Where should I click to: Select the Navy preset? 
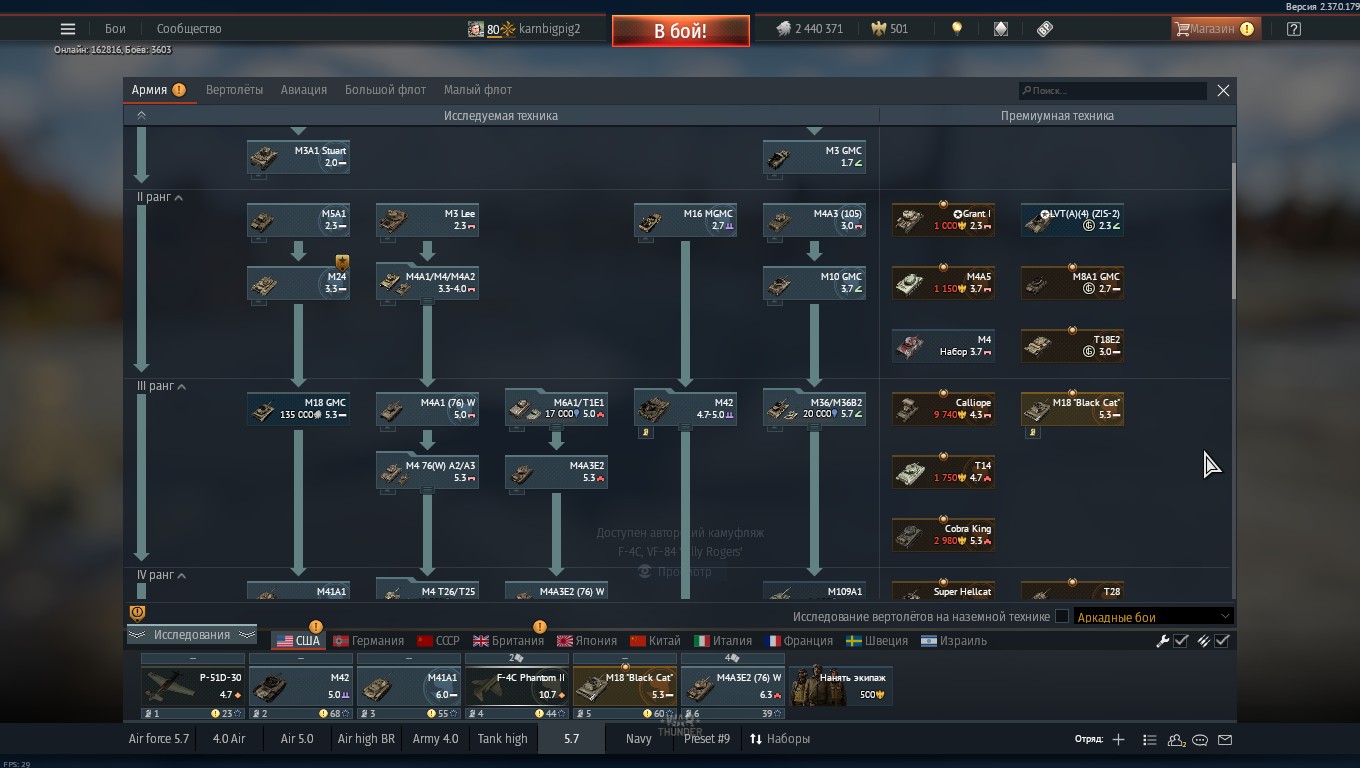coord(639,739)
